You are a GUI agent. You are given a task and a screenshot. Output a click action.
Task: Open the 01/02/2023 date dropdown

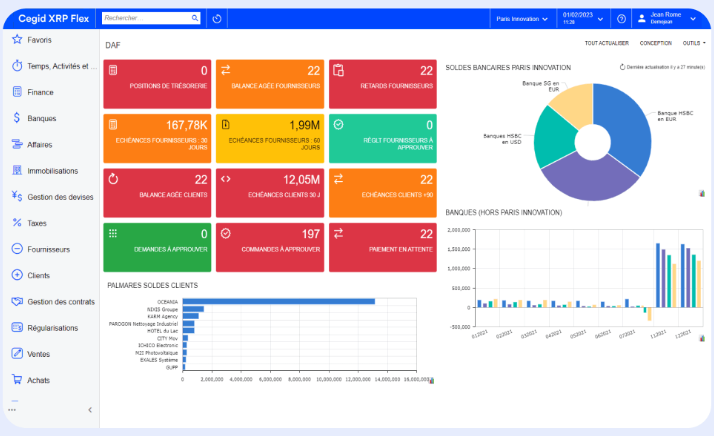coord(583,18)
